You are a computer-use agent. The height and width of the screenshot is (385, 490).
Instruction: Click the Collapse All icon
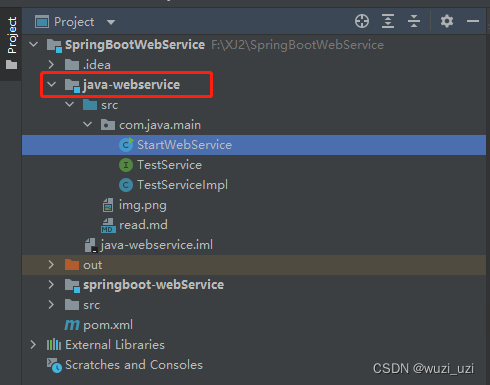click(x=414, y=21)
